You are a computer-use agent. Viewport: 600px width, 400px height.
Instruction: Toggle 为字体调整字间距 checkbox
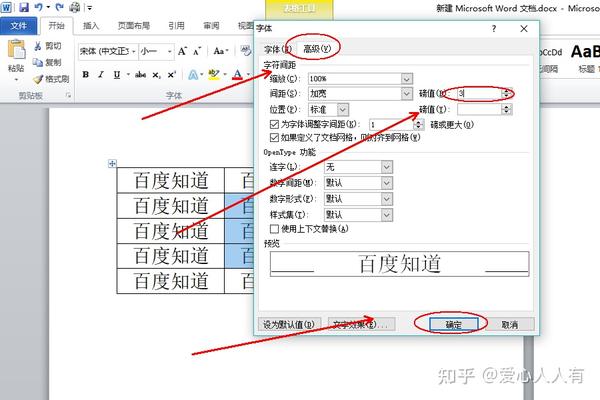click(x=274, y=124)
